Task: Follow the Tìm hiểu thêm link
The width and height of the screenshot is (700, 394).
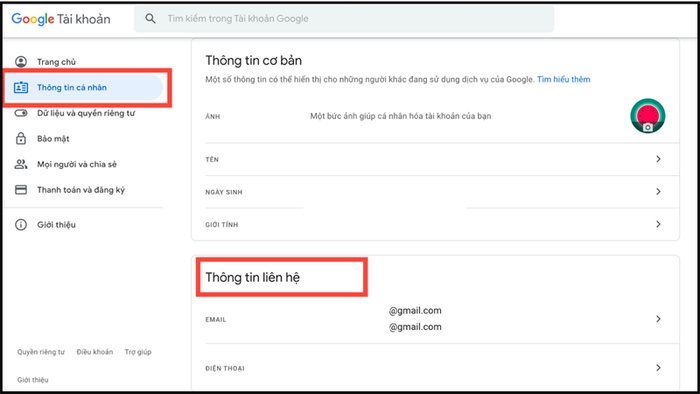Action: click(563, 79)
